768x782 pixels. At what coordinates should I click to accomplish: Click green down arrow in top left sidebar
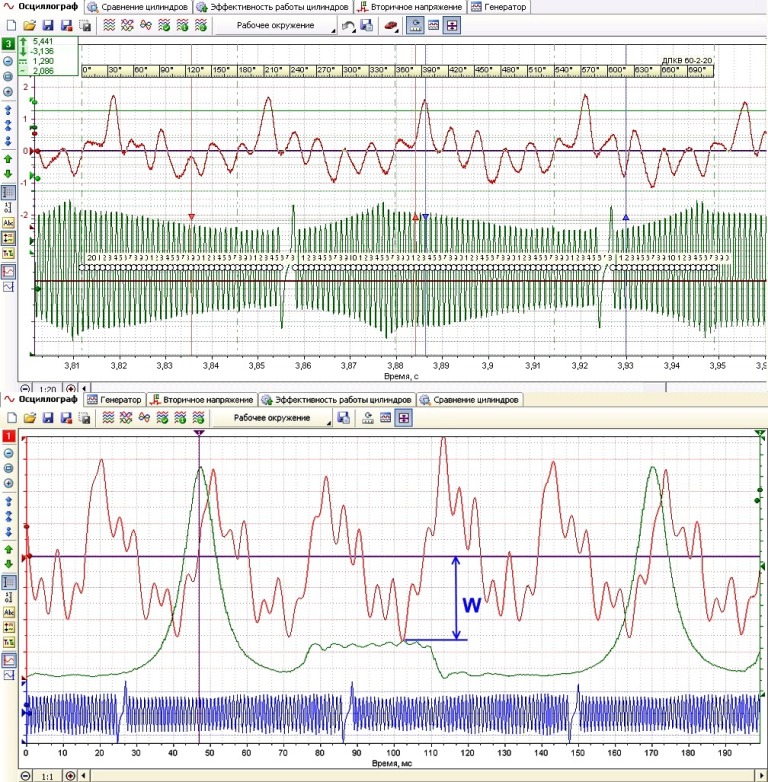(8, 174)
